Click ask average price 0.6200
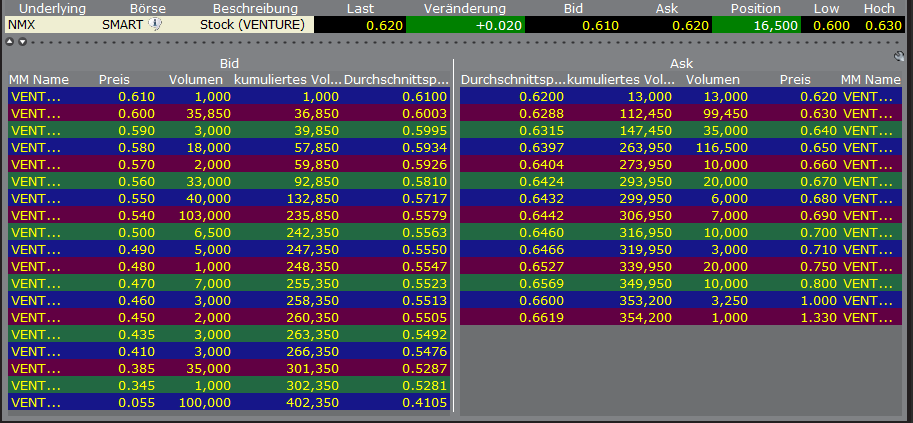Screen dimensions: 913x423 point(544,97)
